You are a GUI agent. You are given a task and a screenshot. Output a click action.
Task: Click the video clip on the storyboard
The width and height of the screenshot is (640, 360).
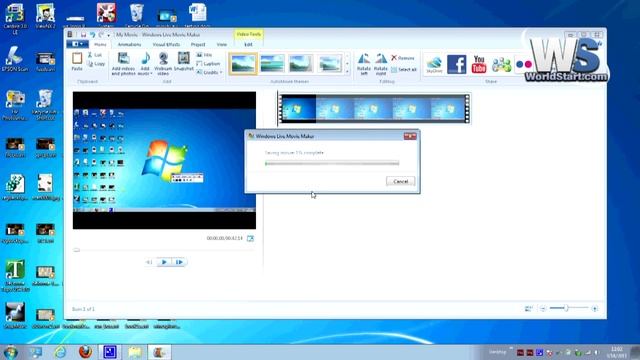(373, 109)
